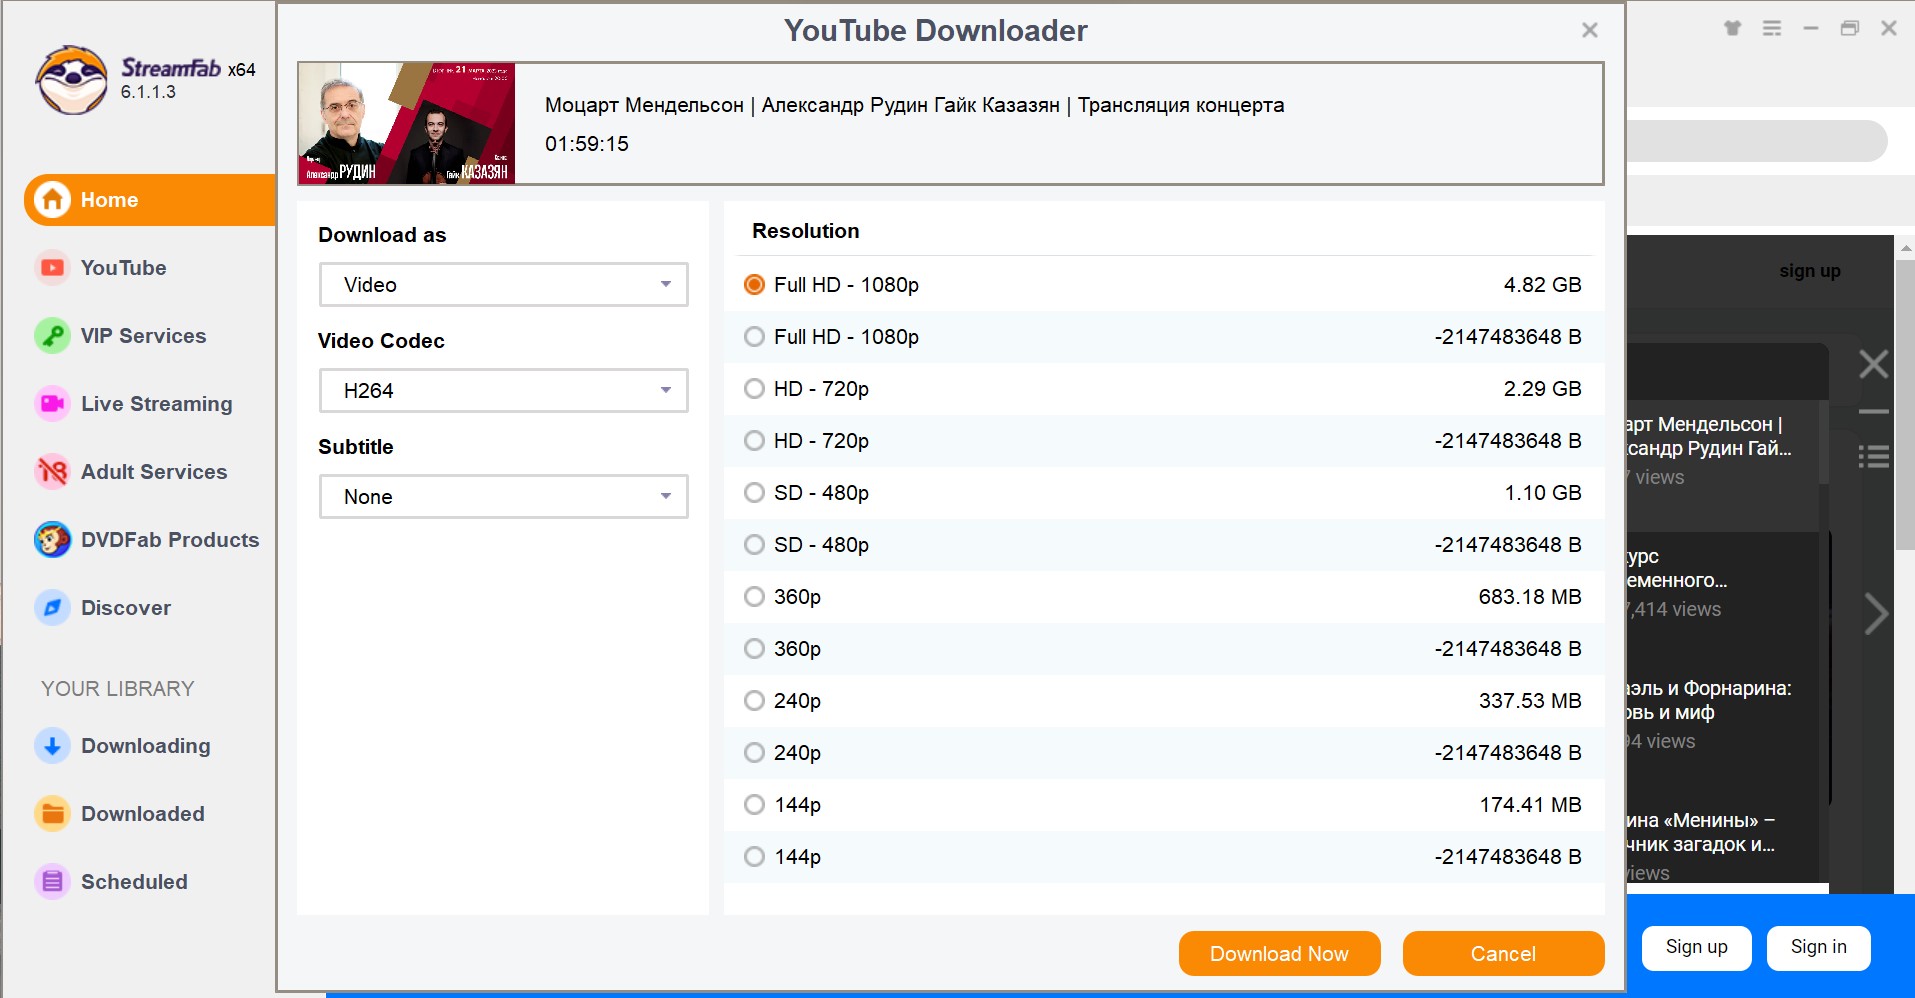Click the Моцарт Мендельсон video title
Screen dimensions: 1915x998
click(914, 105)
